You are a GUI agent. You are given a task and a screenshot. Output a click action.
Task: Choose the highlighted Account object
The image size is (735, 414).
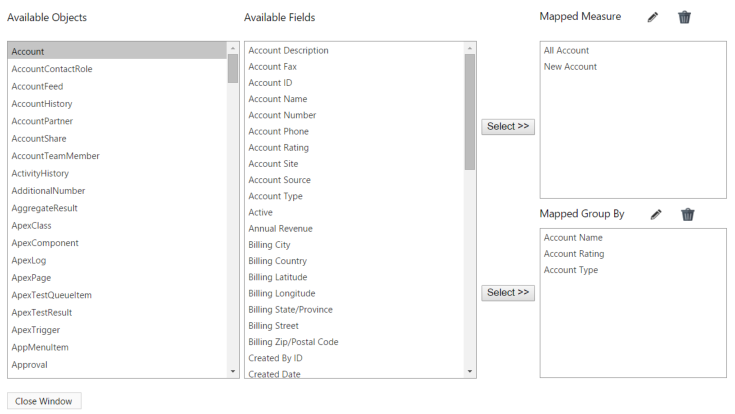click(x=117, y=51)
